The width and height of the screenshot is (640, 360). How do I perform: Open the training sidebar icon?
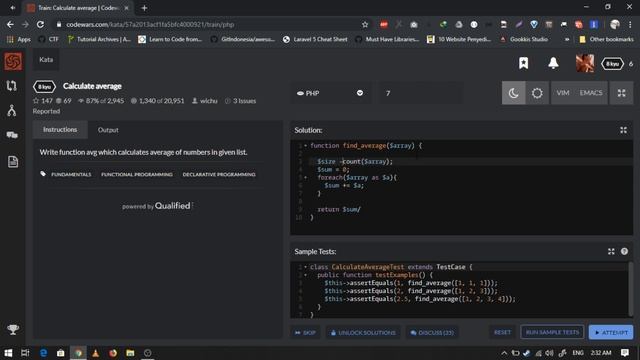(x=12, y=86)
